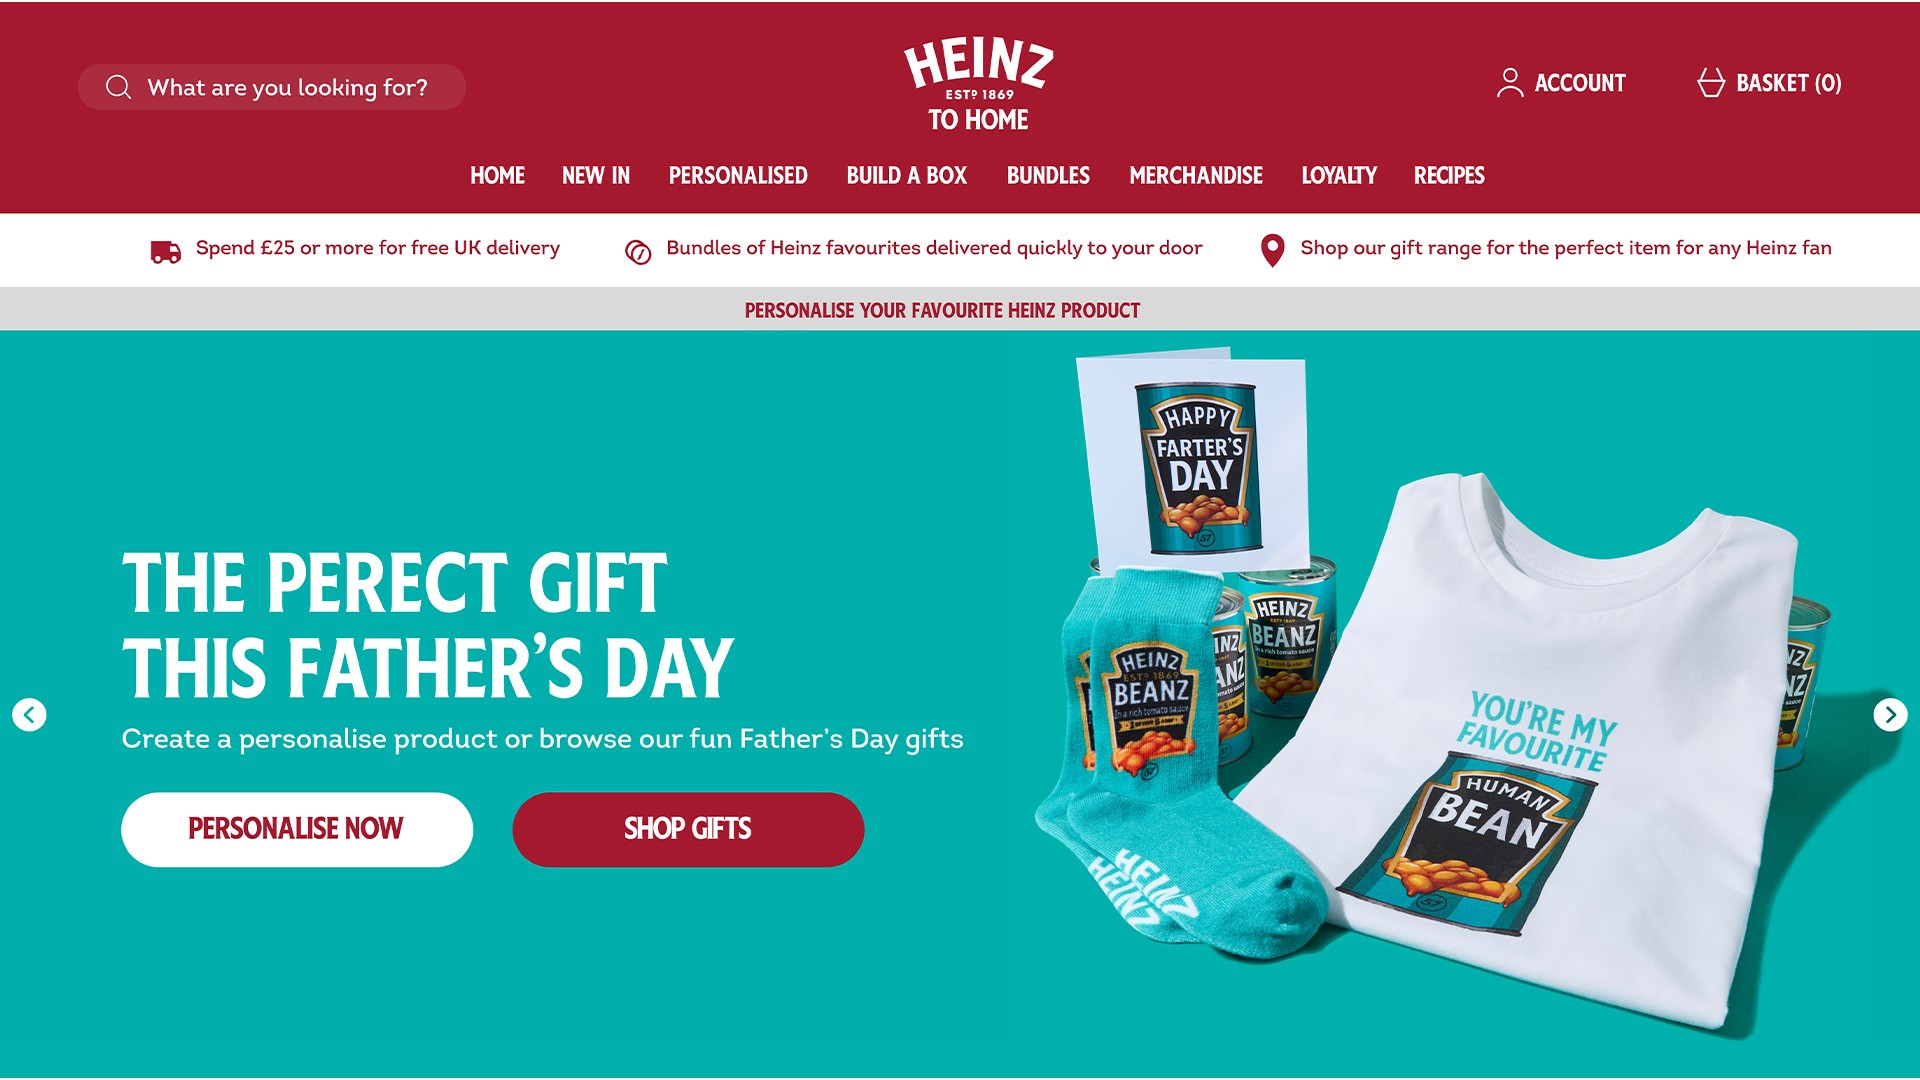This screenshot has width=1920, height=1080.
Task: Go to previous carousel slide
Action: pyautogui.click(x=29, y=715)
